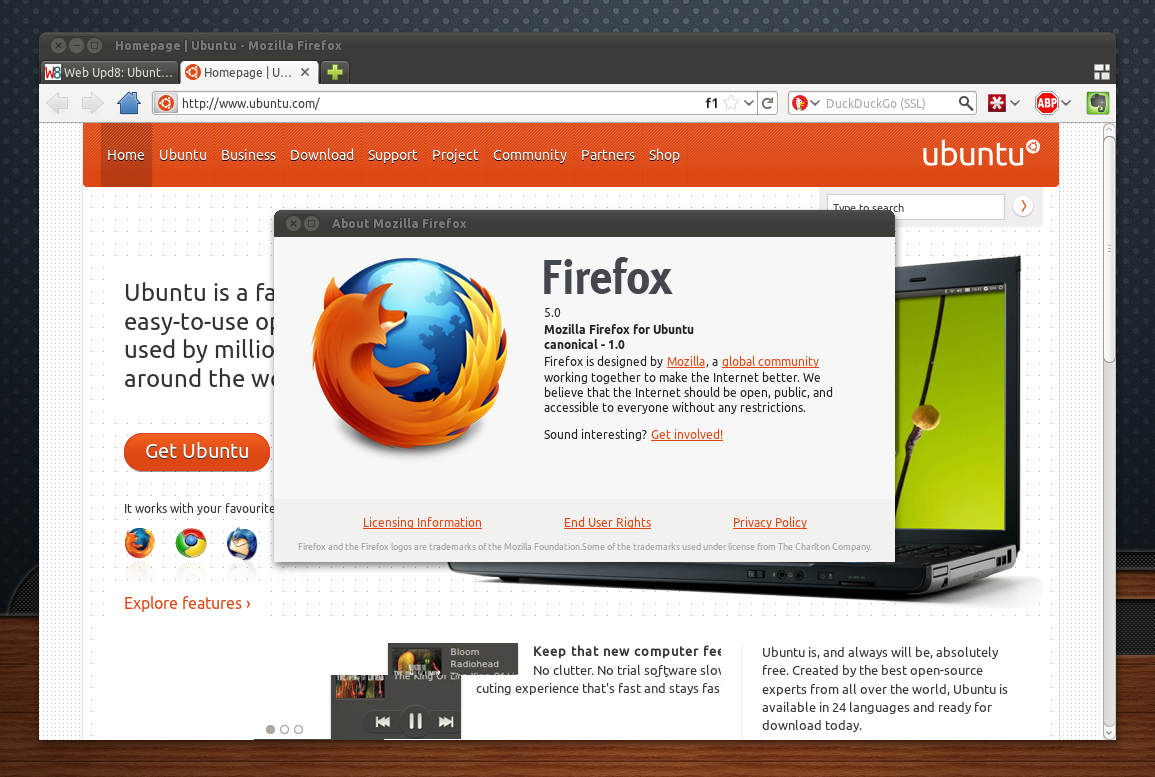Viewport: 1155px width, 777px height.
Task: Click the laptop image on Ubuntu page
Action: (x=958, y=427)
